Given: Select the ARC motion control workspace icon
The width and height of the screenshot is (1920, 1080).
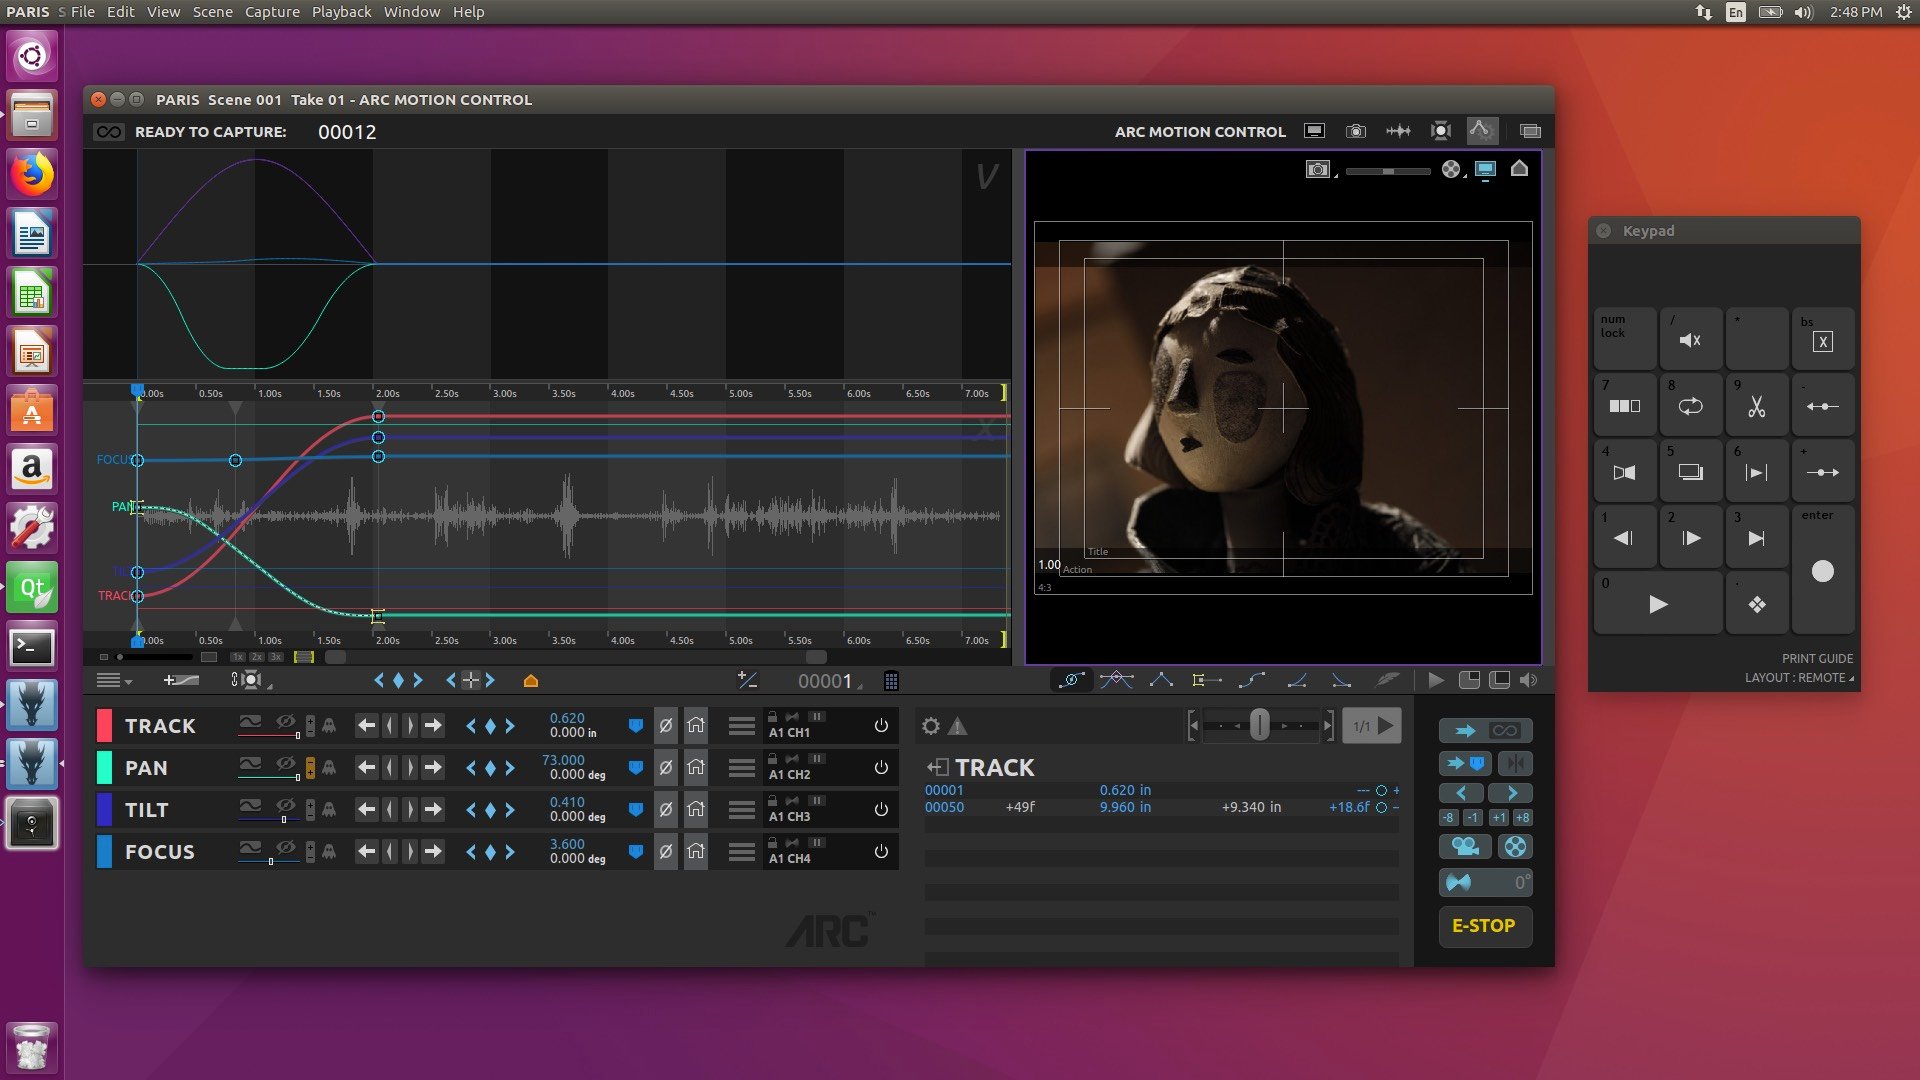Looking at the screenshot, I should point(1481,130).
